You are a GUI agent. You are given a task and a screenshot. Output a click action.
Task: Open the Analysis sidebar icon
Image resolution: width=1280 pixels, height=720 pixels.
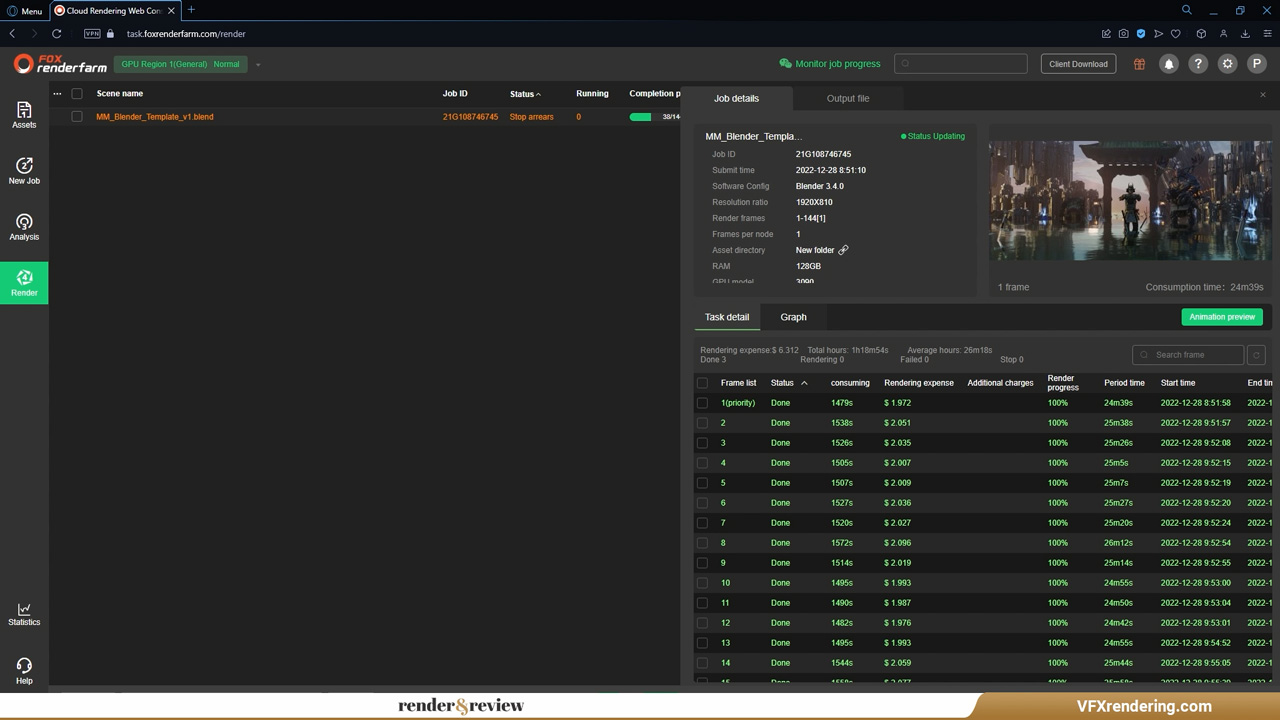tap(24, 226)
